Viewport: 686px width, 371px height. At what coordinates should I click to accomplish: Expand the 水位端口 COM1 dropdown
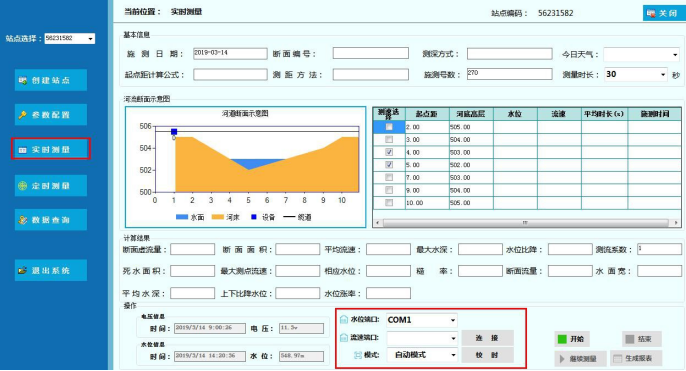click(453, 320)
